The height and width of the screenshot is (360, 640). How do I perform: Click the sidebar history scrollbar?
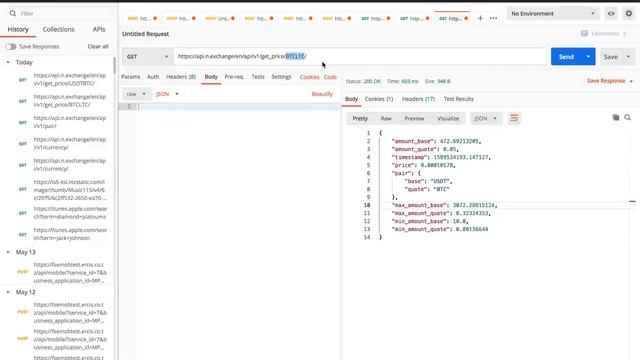click(115, 65)
